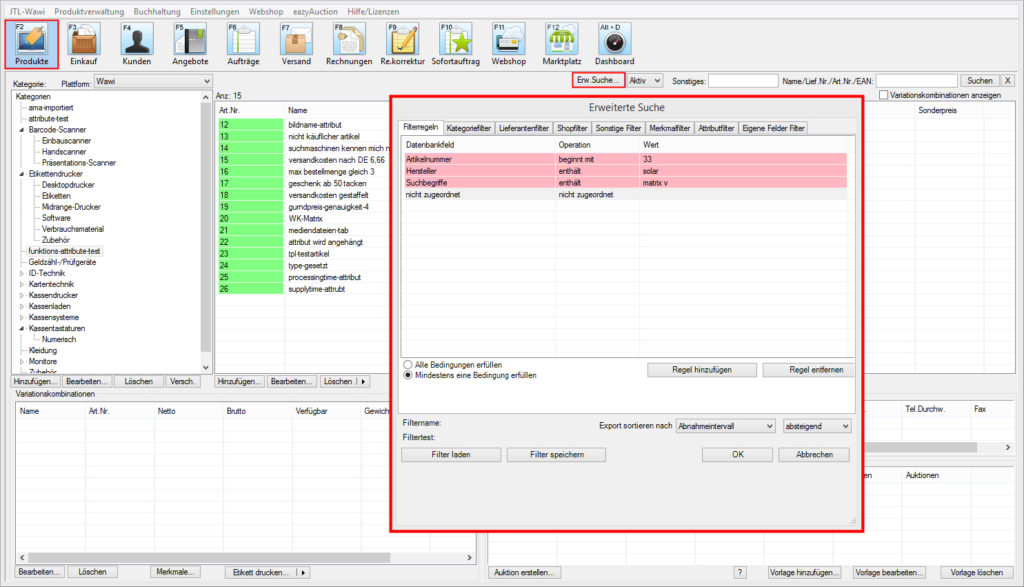Click the Name/Lief.Nr./Art.Nr./EAN search field
Image resolution: width=1024 pixels, height=587 pixels.
(x=916, y=80)
